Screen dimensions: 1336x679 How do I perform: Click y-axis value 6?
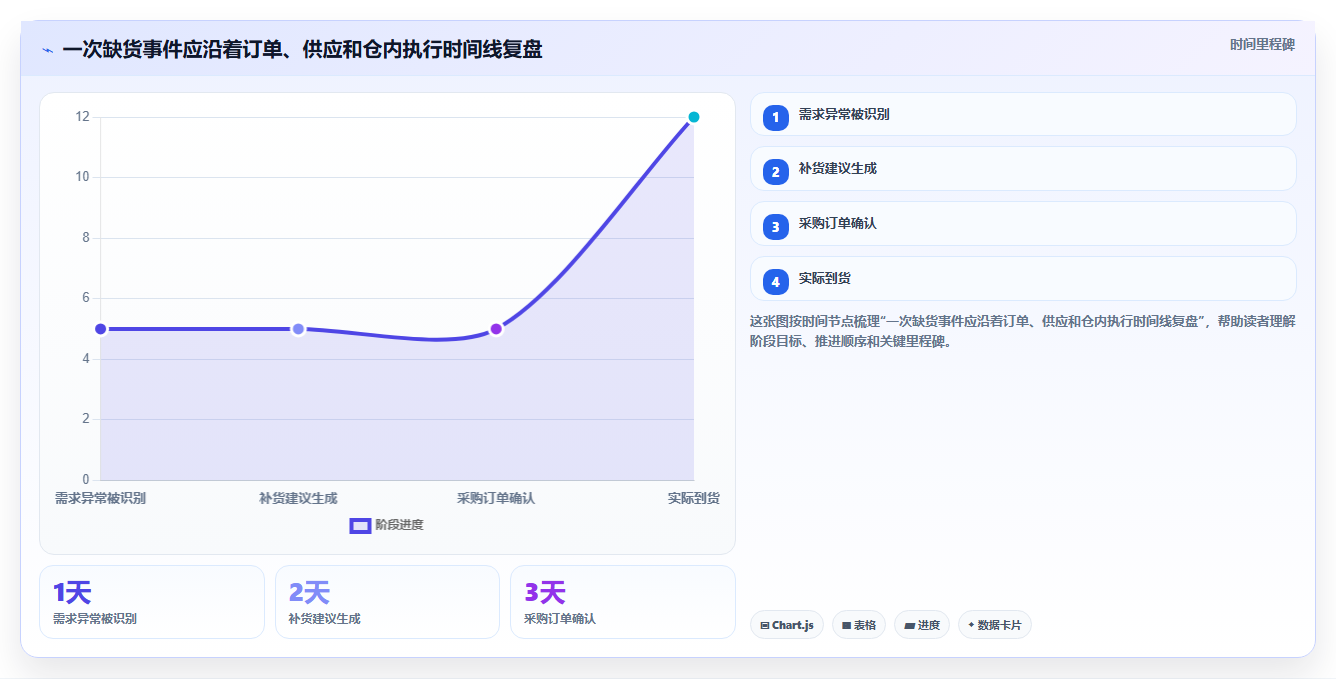85,298
